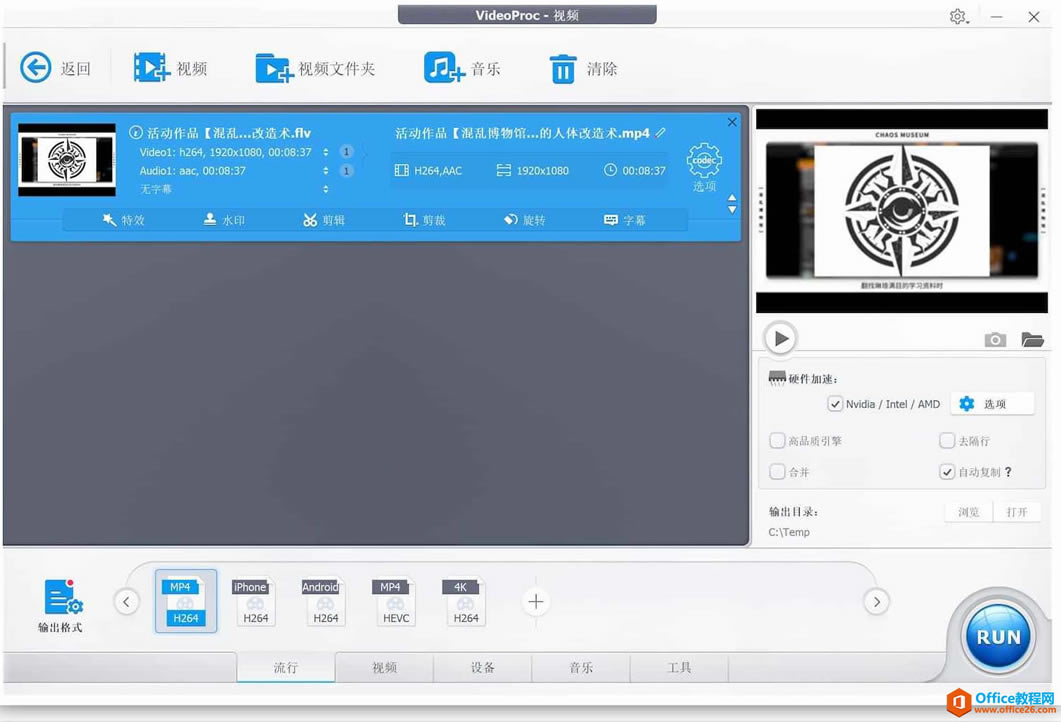Image resolution: width=1061 pixels, height=722 pixels.
Task: Open 裁剪 crop tool
Action: pyautogui.click(x=424, y=220)
